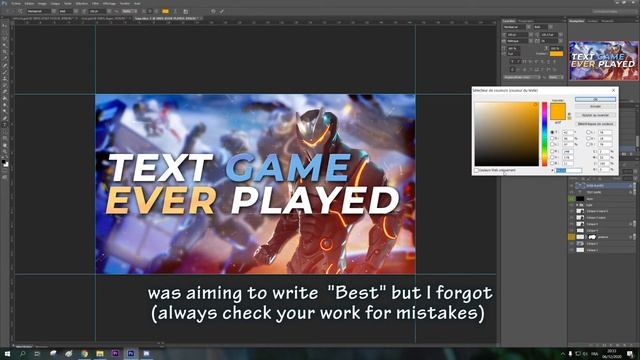
Task: Select the Crop tool
Action: click(x=4, y=52)
